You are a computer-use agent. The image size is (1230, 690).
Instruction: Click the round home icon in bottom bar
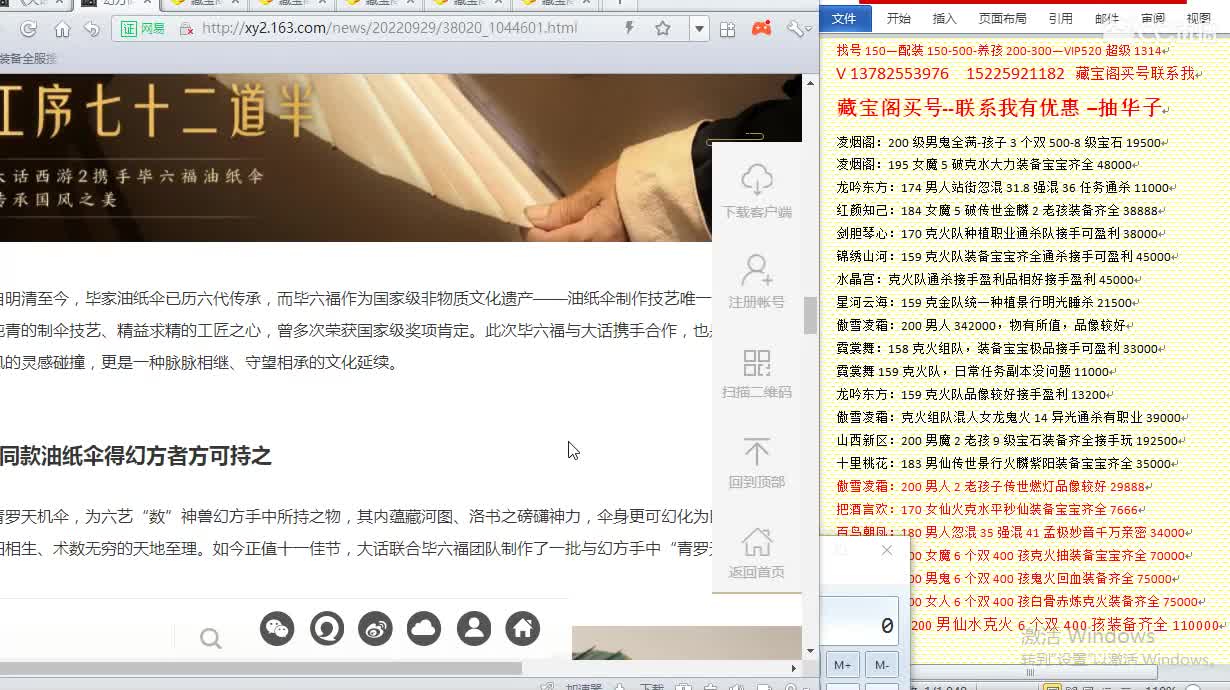coord(522,628)
